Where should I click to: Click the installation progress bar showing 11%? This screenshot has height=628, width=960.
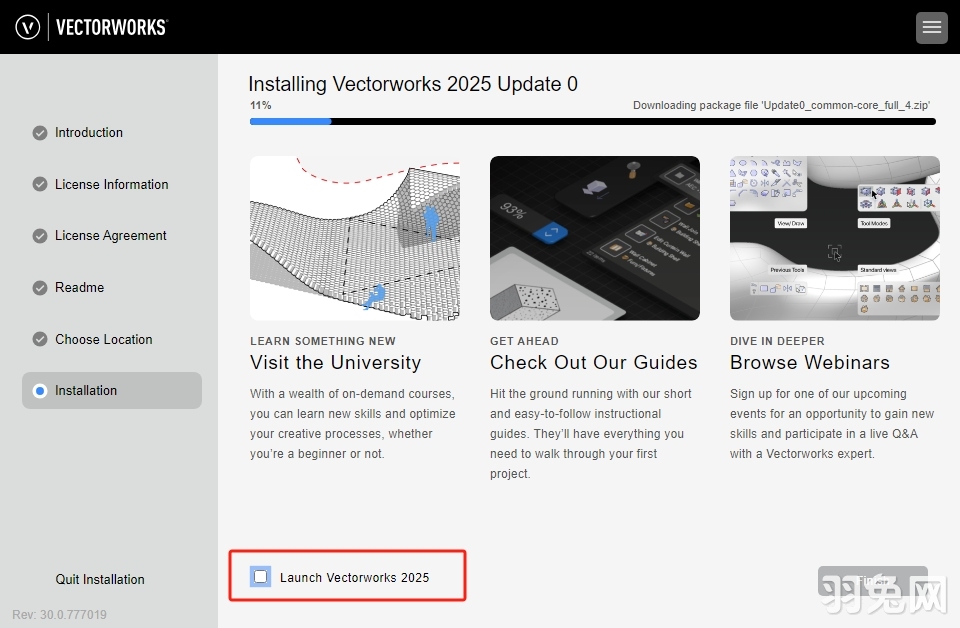pyautogui.click(x=592, y=121)
